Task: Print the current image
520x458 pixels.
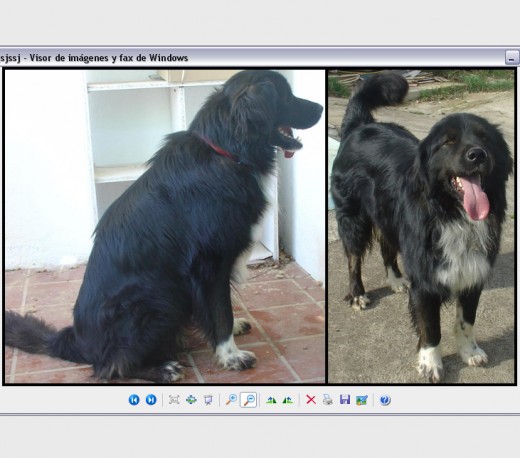Action: coord(328,400)
